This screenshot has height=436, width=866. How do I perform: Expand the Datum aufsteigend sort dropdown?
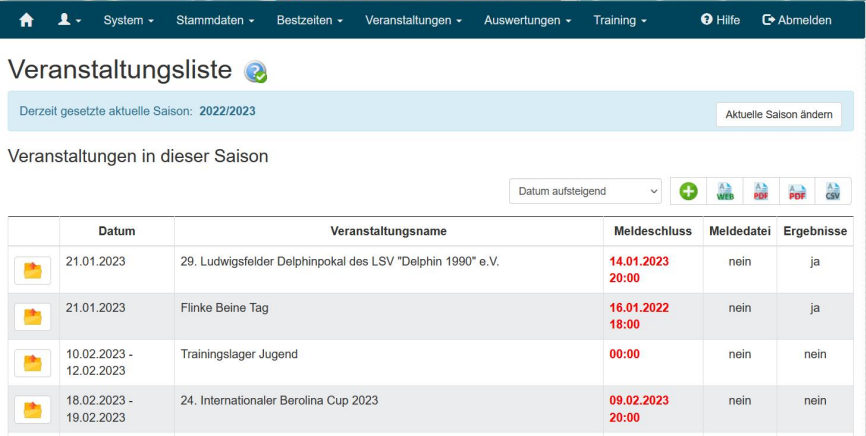[585, 191]
